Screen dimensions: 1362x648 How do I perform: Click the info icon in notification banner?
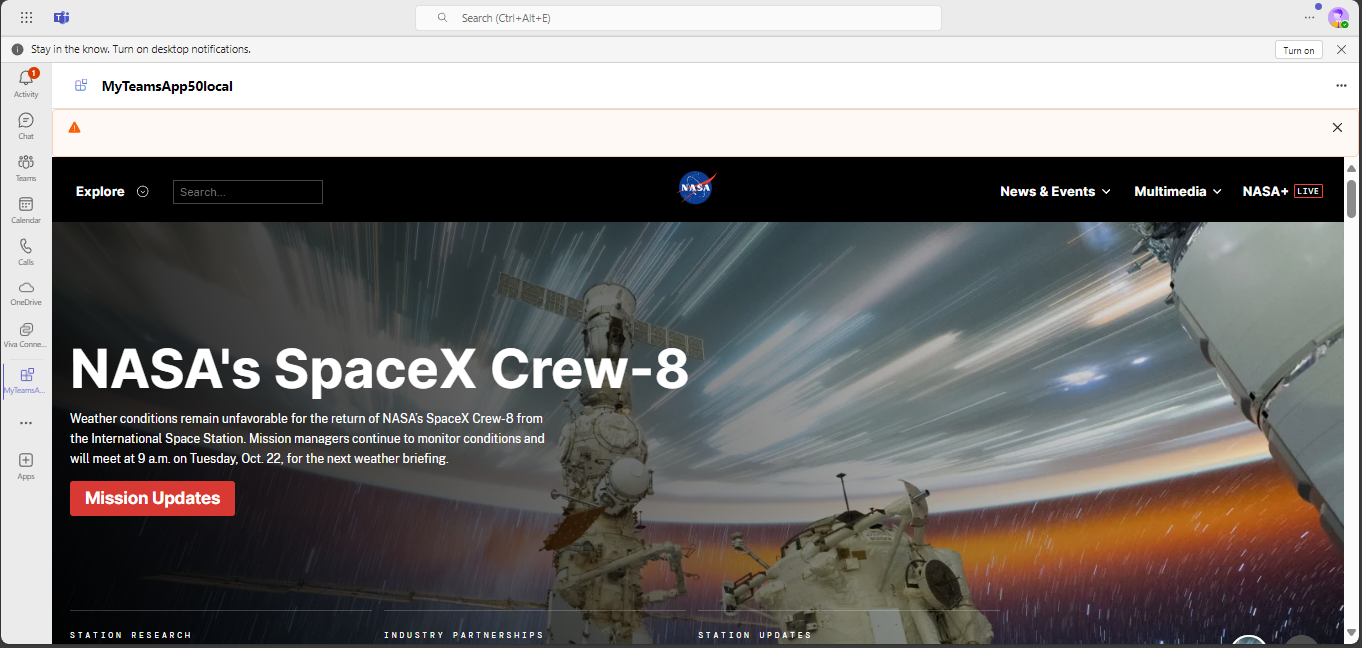(17, 49)
